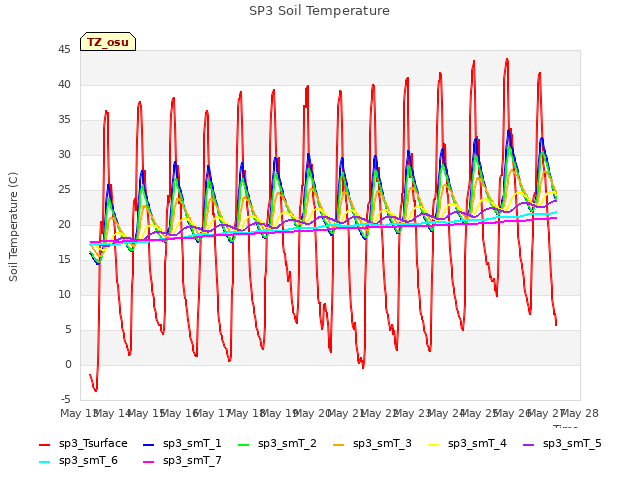
Task: Click the 40 y-axis tick label
Action: pos(64,84)
